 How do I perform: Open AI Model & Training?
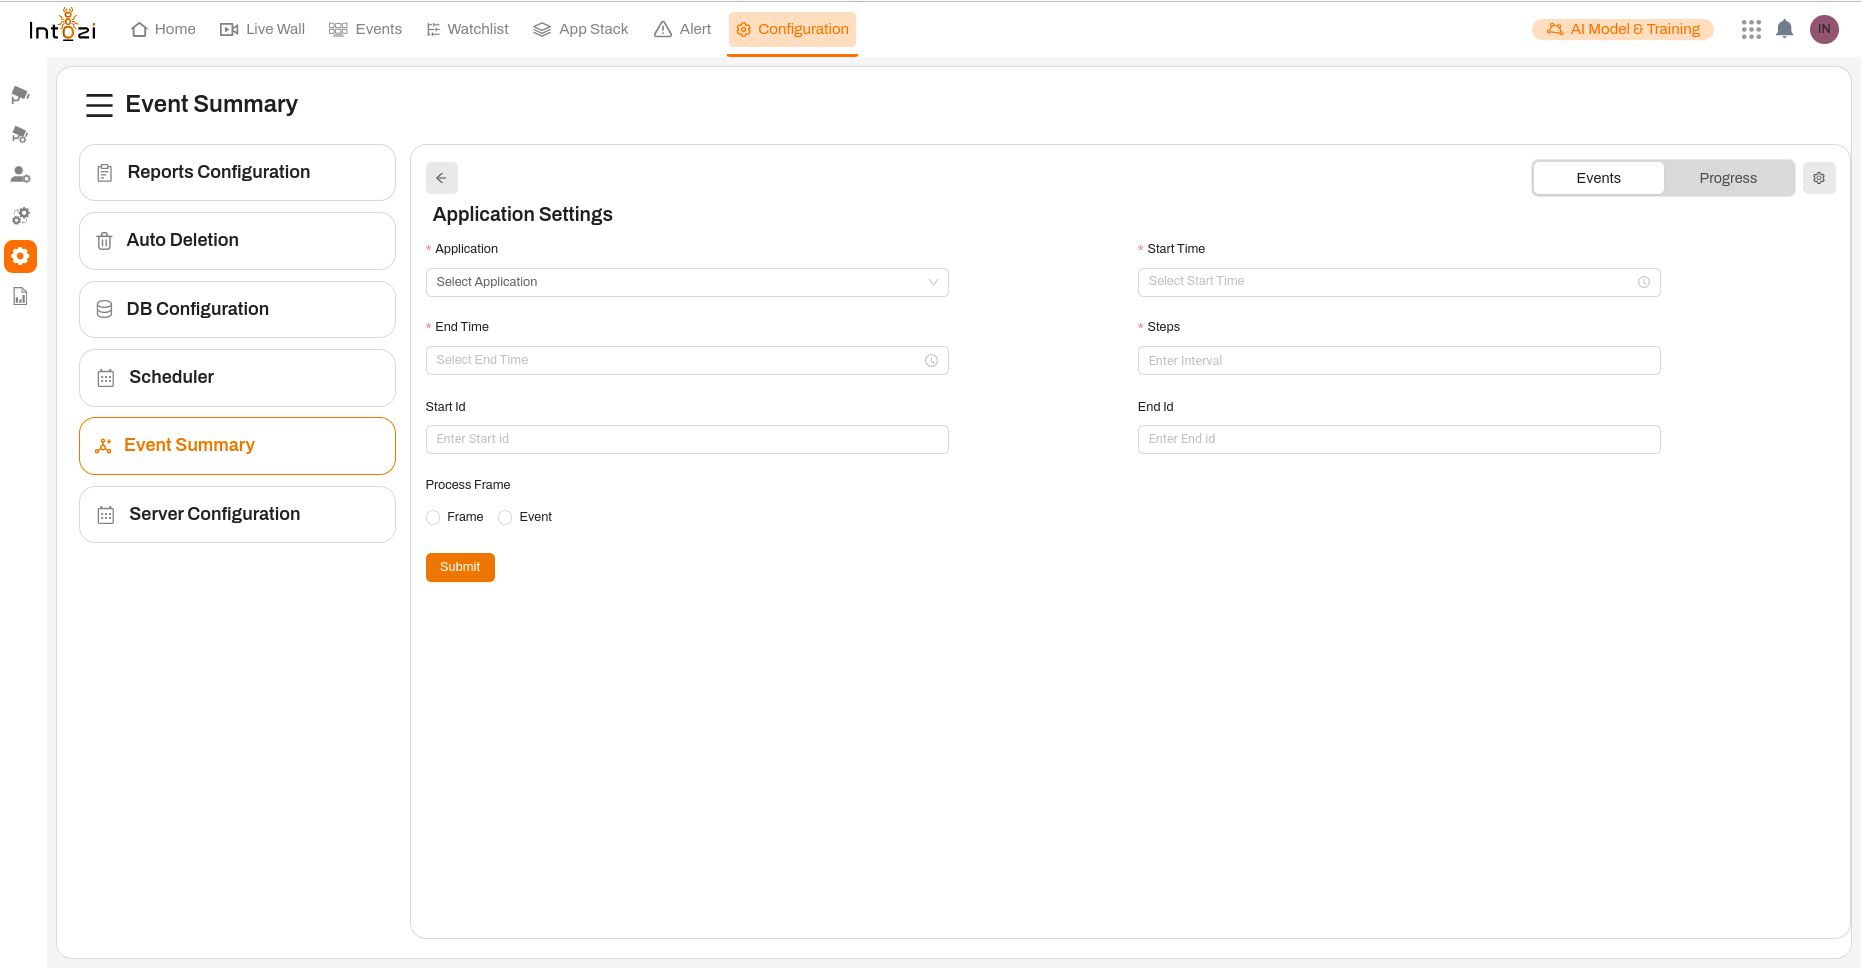1622,29
